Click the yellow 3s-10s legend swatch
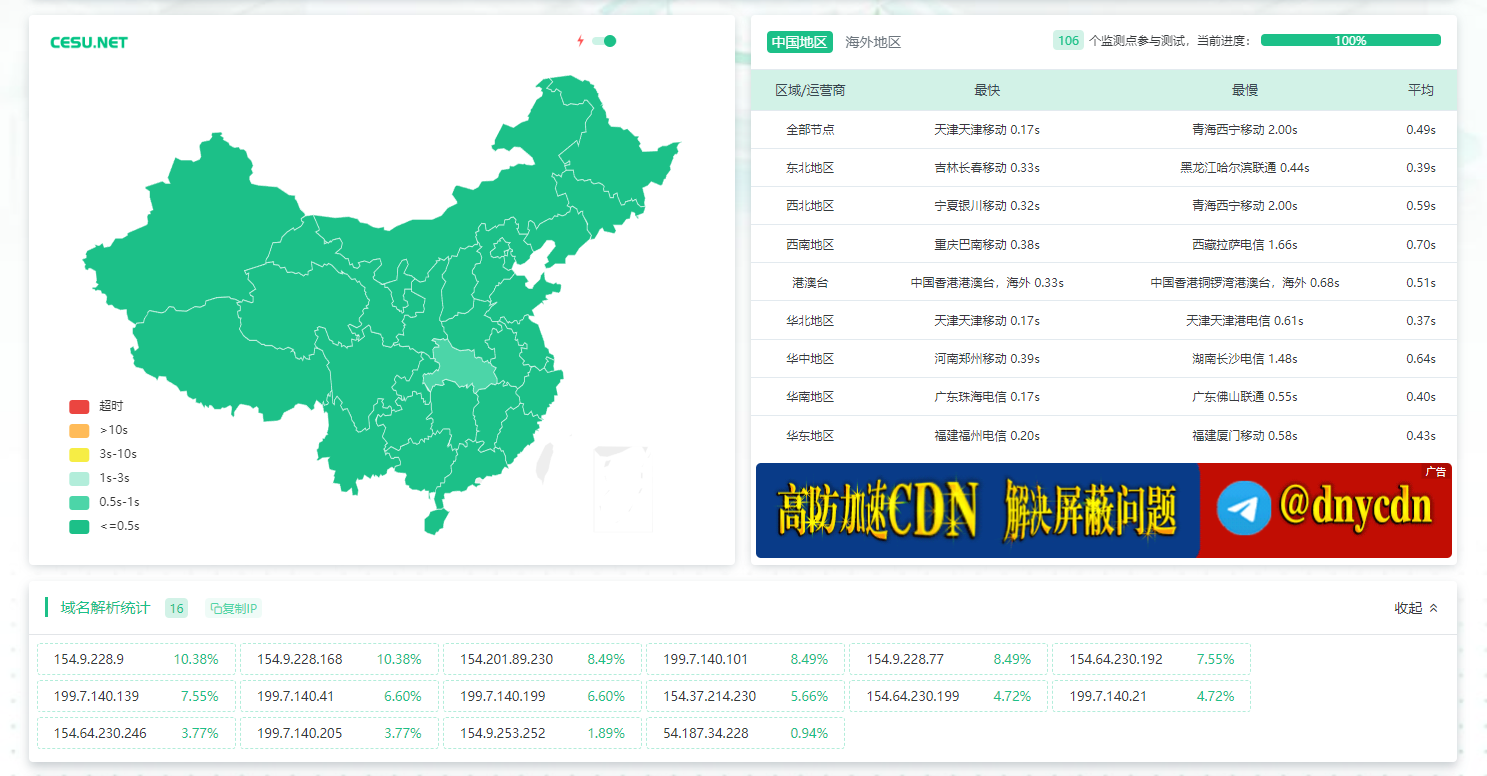 coord(79,455)
